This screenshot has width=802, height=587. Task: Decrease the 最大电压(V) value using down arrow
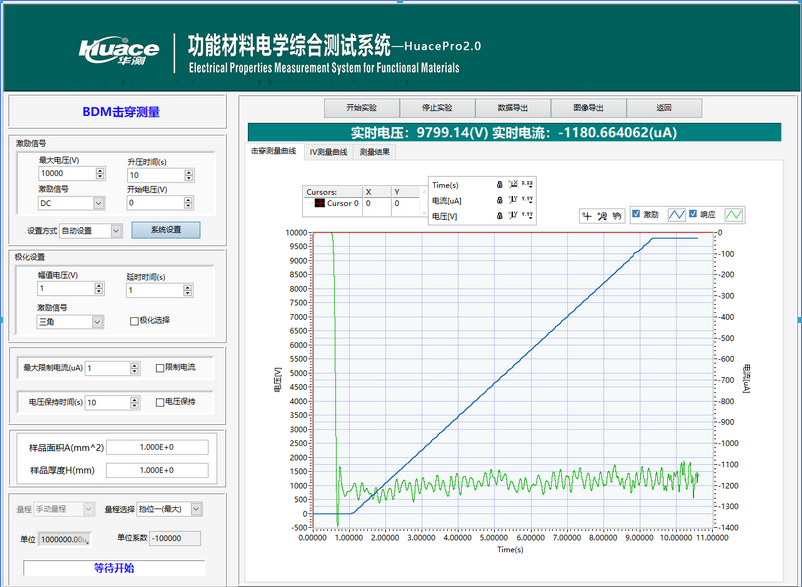100,176
